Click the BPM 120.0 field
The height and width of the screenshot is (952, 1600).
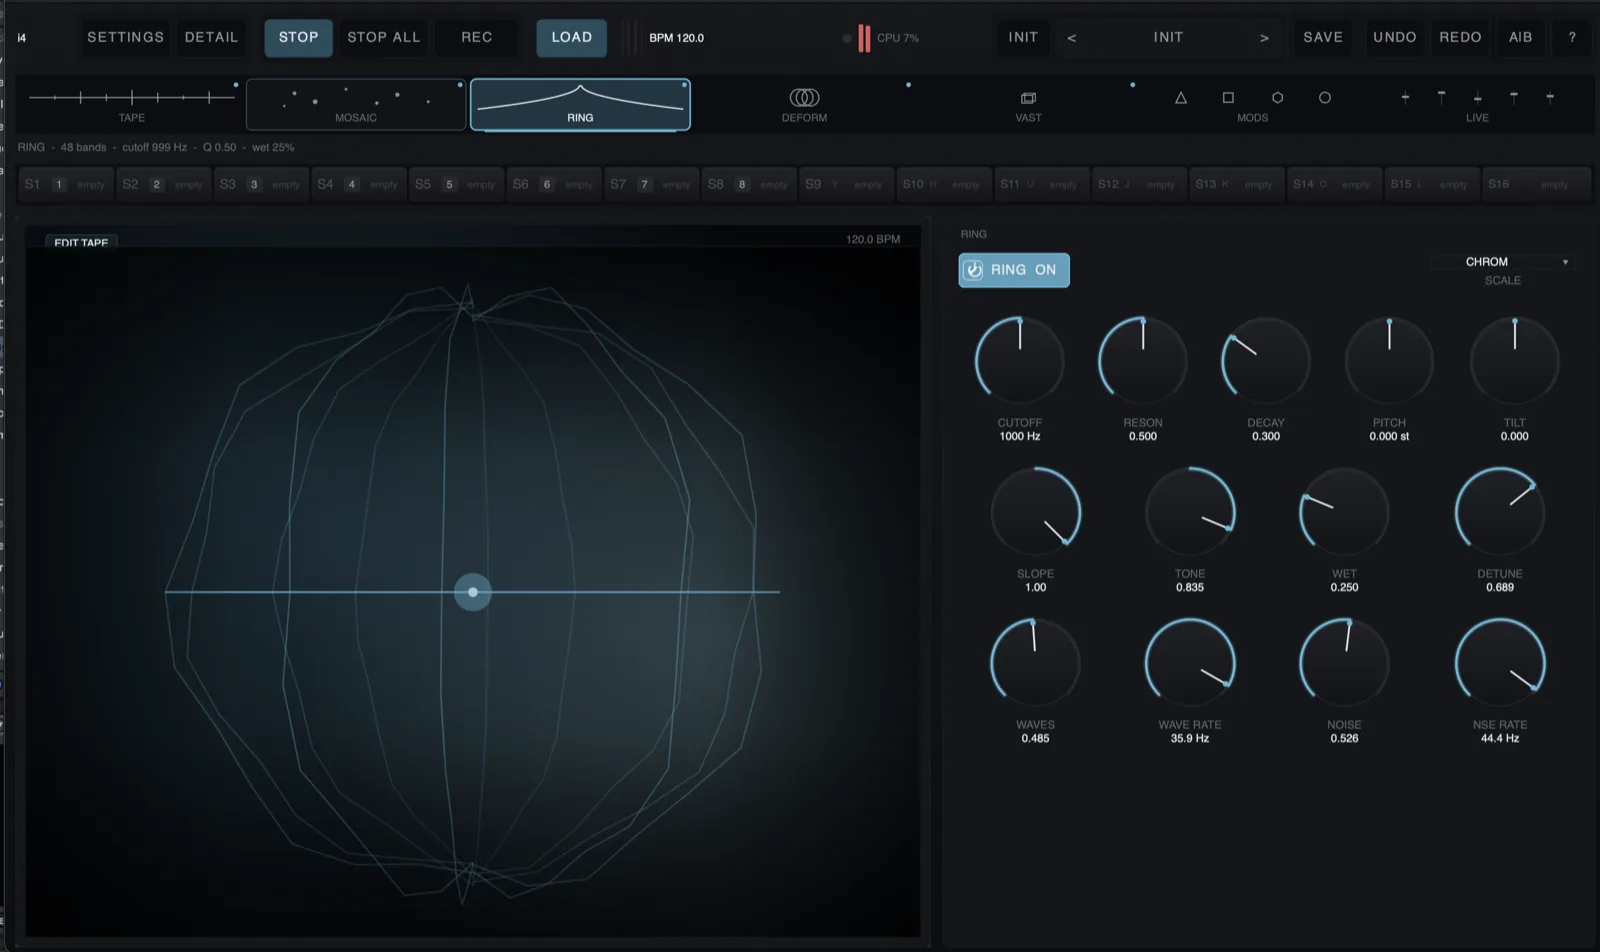[x=677, y=38]
